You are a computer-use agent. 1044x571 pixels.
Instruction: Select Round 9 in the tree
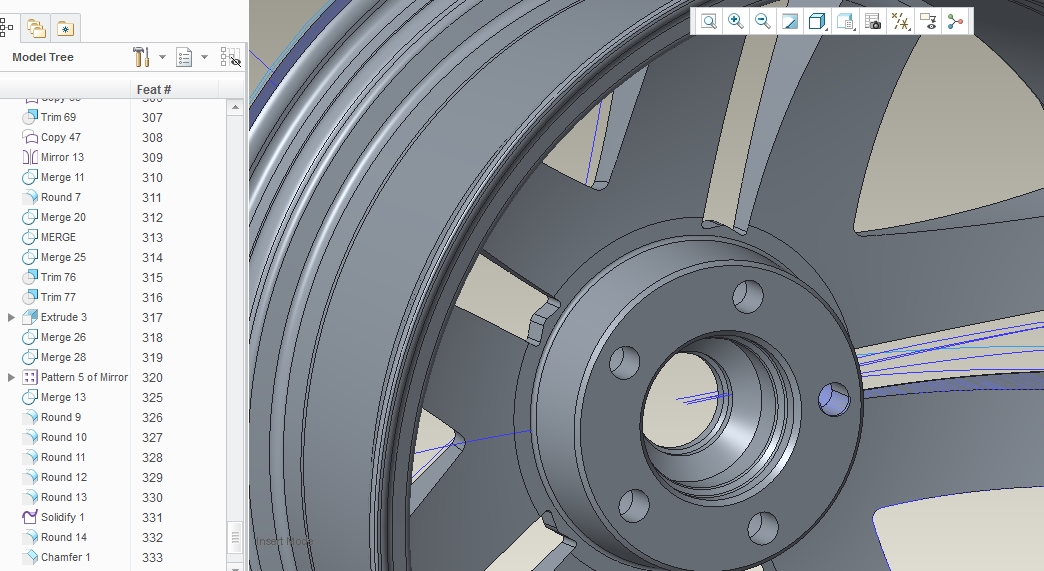point(61,417)
